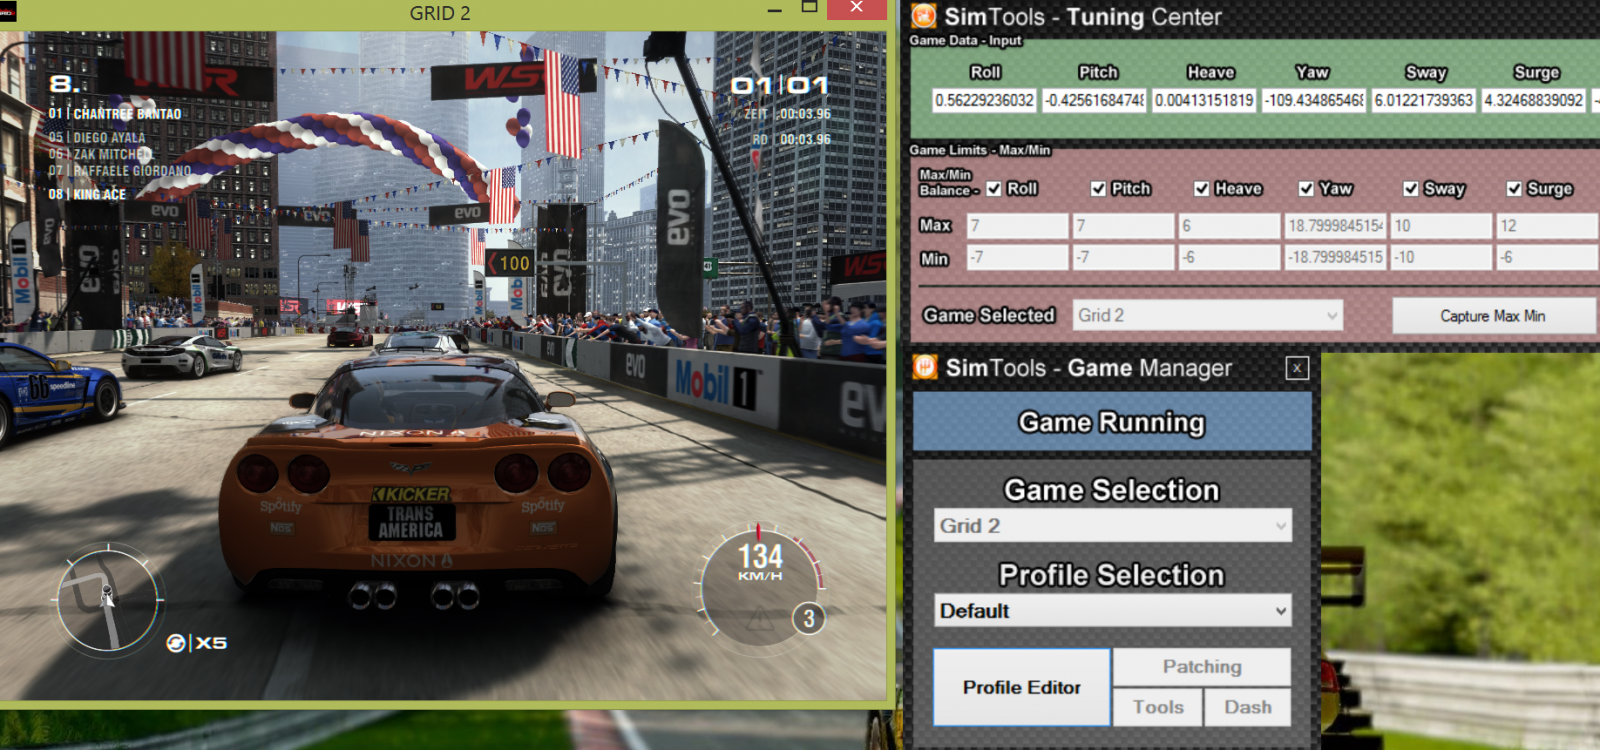
Task: Open the Dash button in Game Manager
Action: coord(1248,707)
